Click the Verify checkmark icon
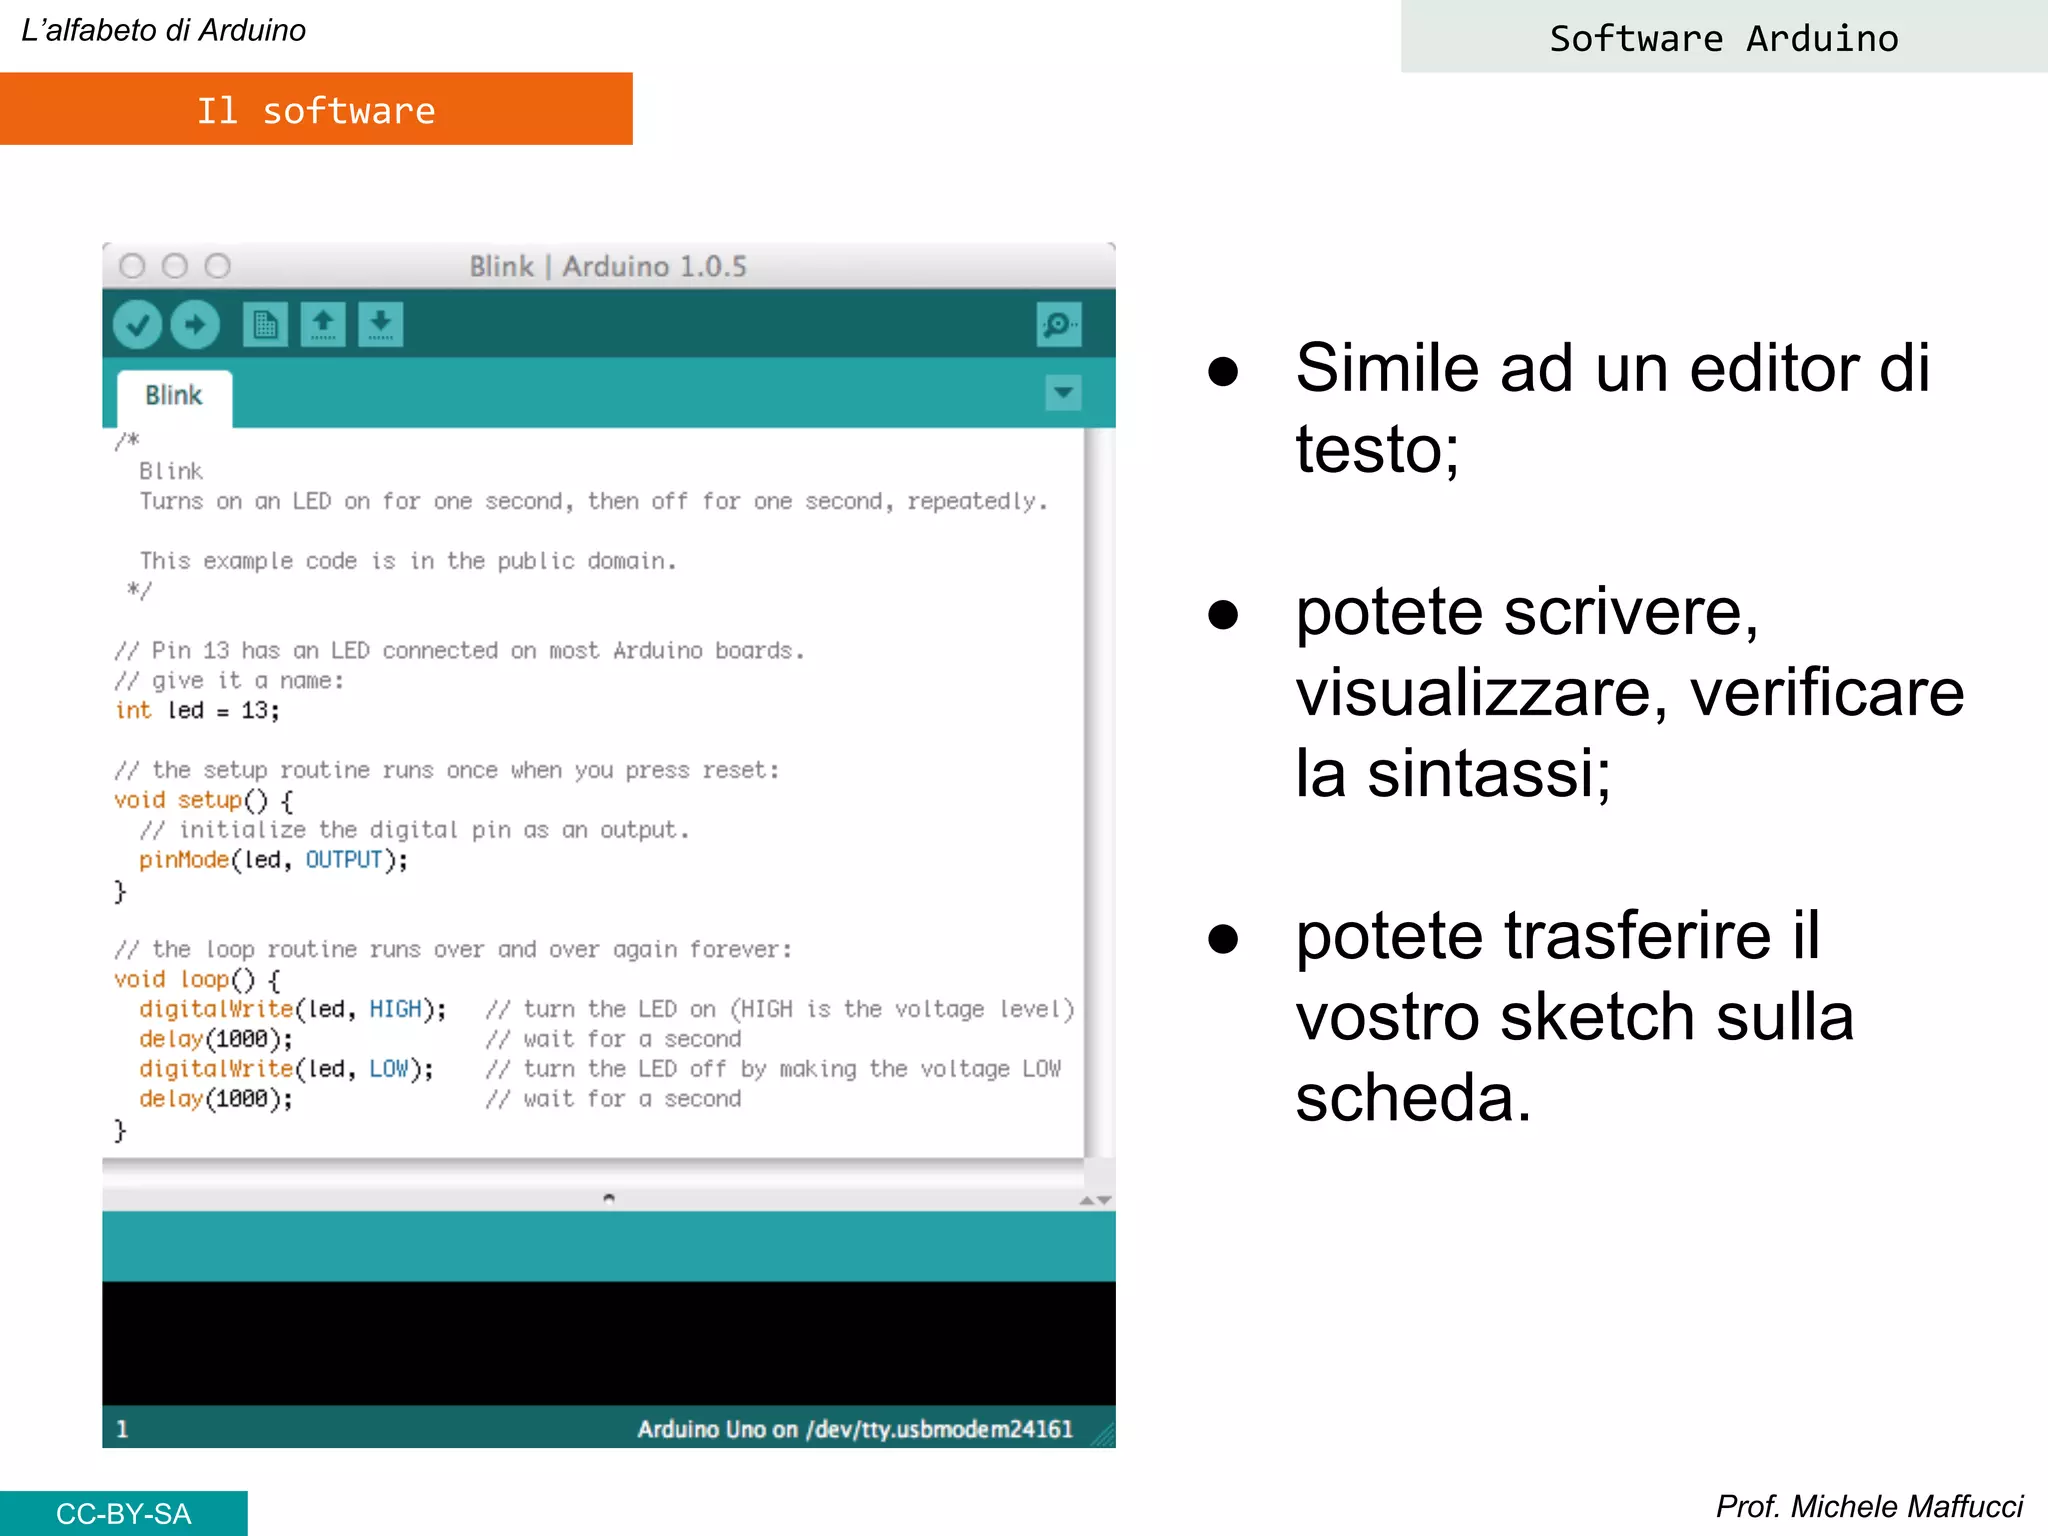The image size is (2048, 1536). click(137, 325)
